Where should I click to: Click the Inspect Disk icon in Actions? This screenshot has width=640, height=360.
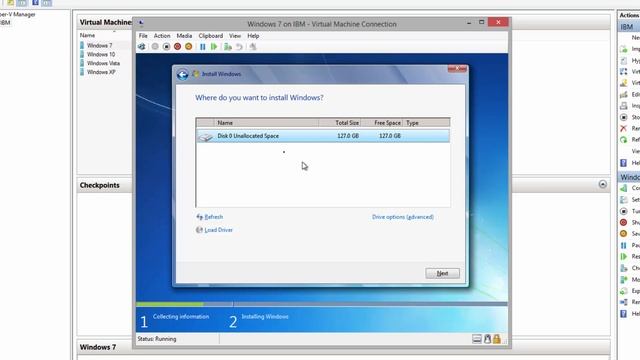click(x=623, y=106)
